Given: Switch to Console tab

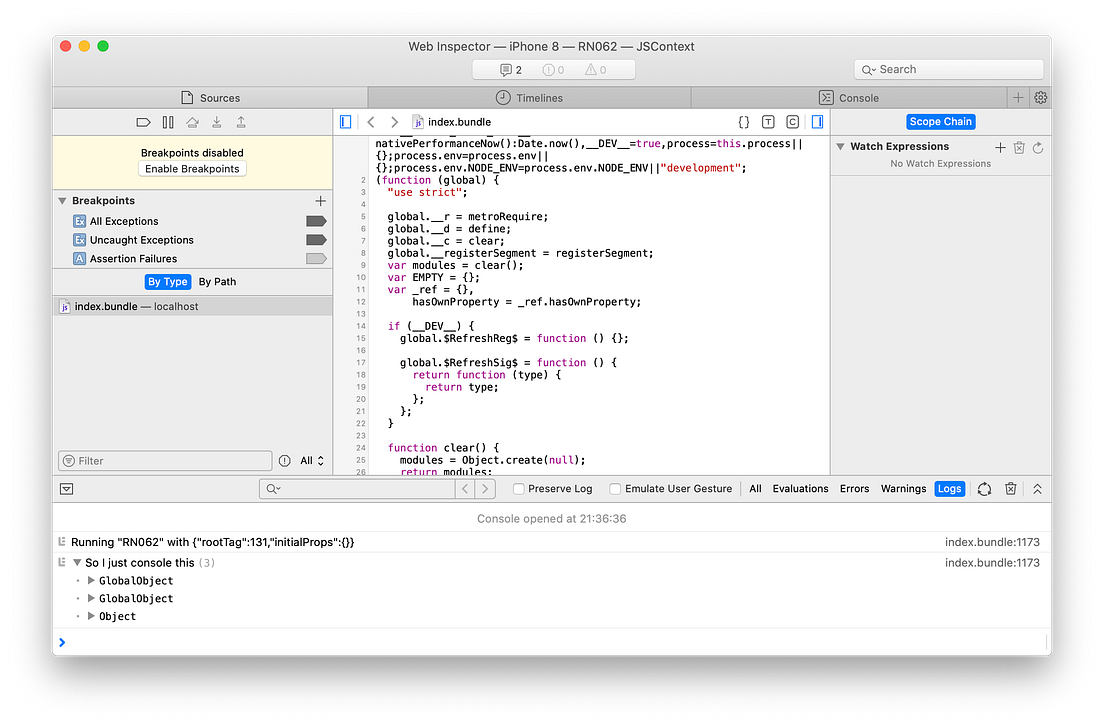Looking at the screenshot, I should tap(848, 98).
